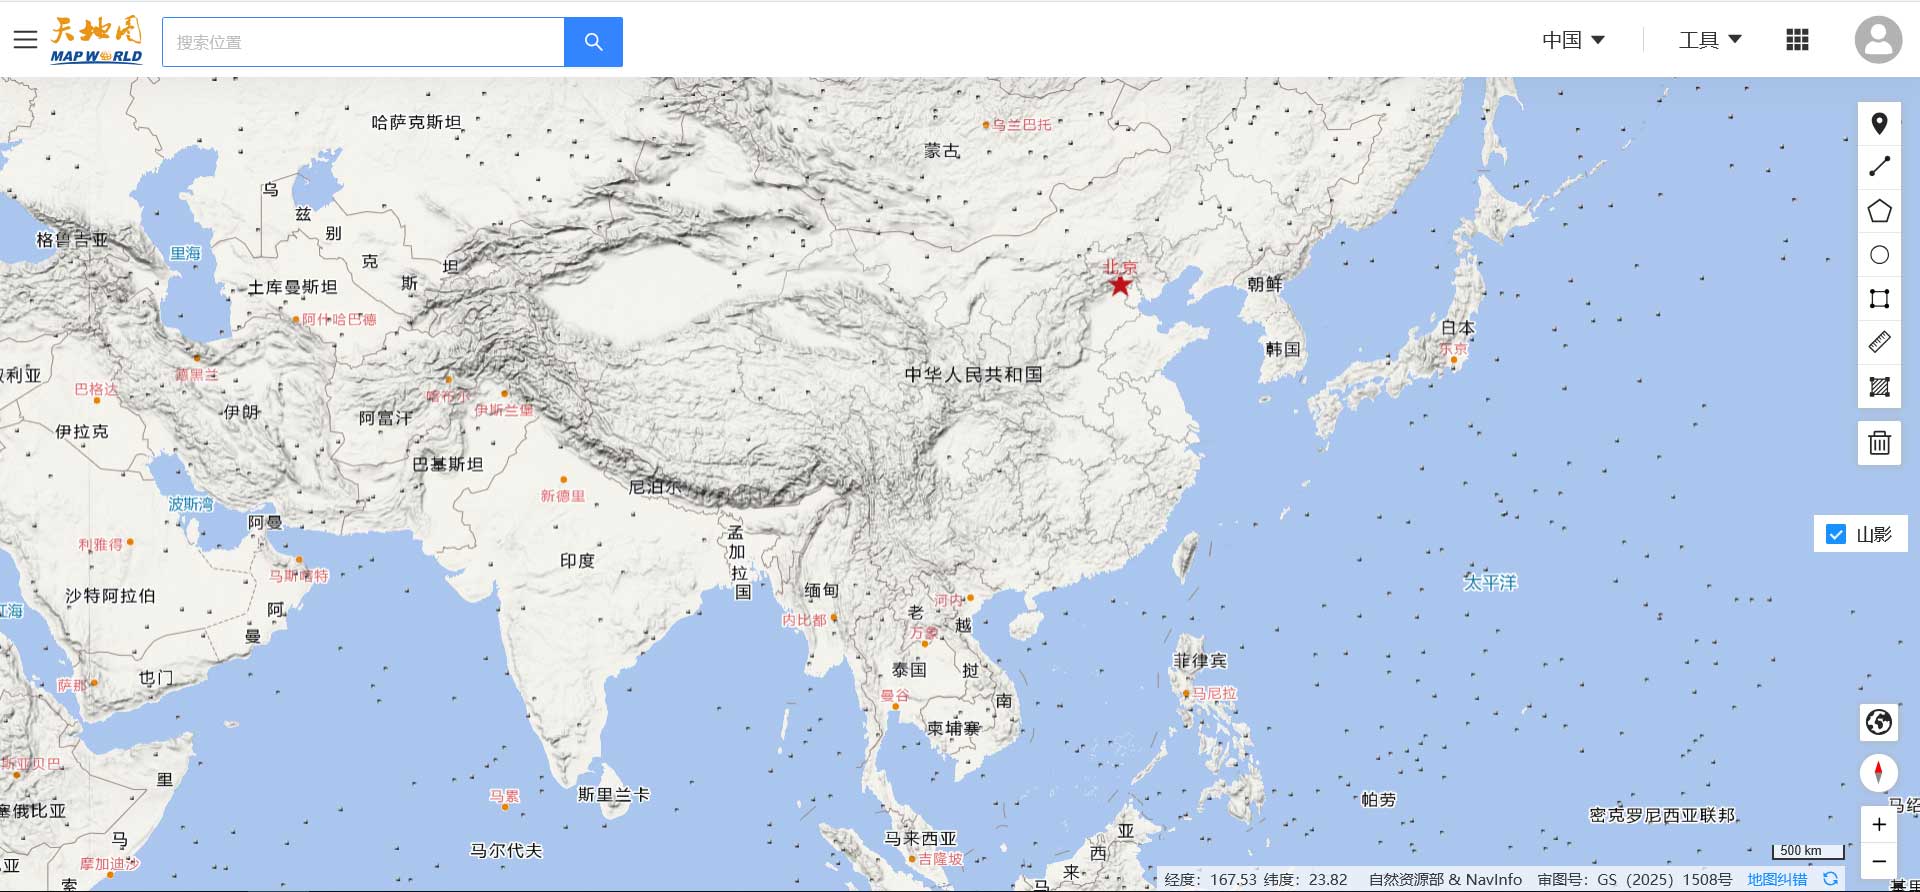The image size is (1920, 892).
Task: Click the 500 km scale bar
Action: point(1809,851)
